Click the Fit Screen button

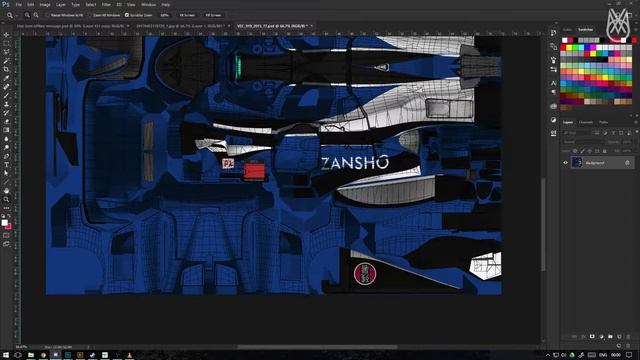click(187, 15)
